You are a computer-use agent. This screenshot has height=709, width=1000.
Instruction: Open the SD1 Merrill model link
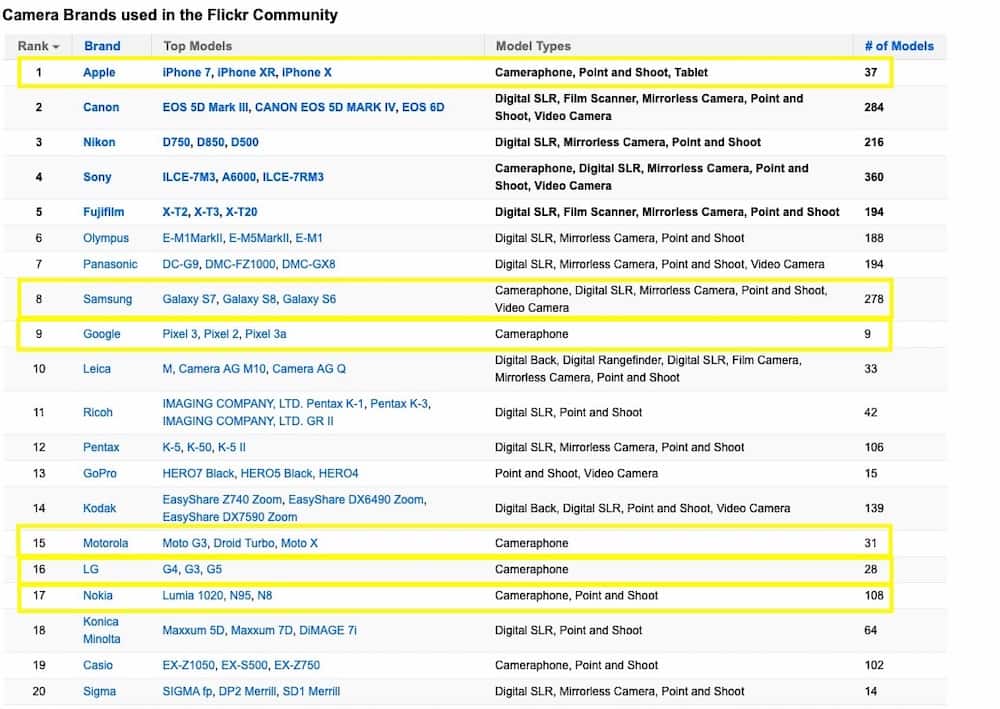311,691
